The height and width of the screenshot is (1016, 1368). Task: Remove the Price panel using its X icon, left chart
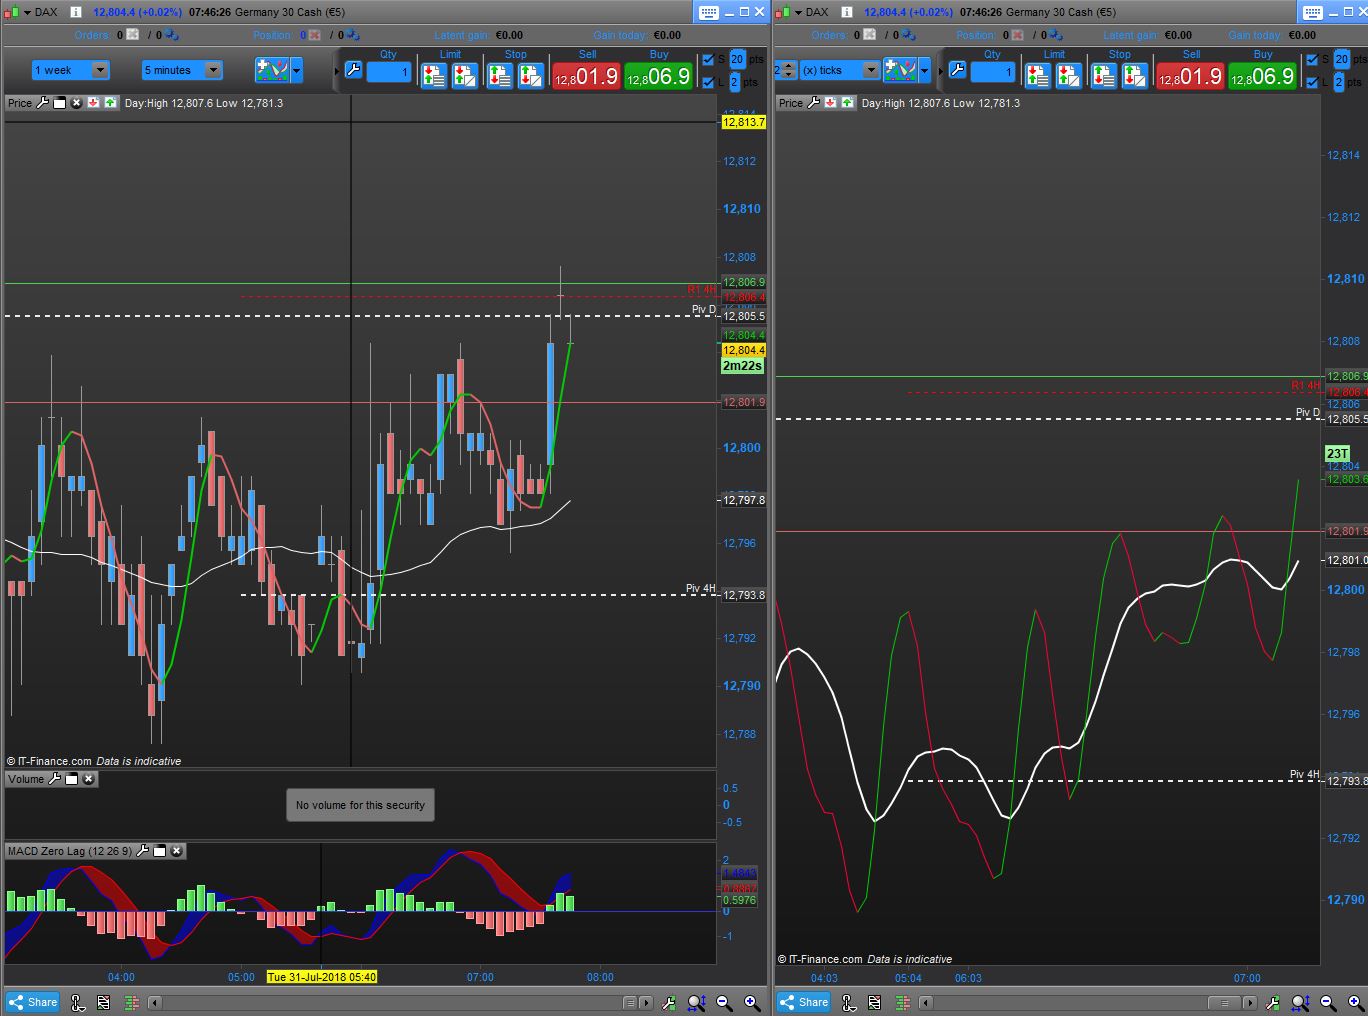click(x=77, y=103)
